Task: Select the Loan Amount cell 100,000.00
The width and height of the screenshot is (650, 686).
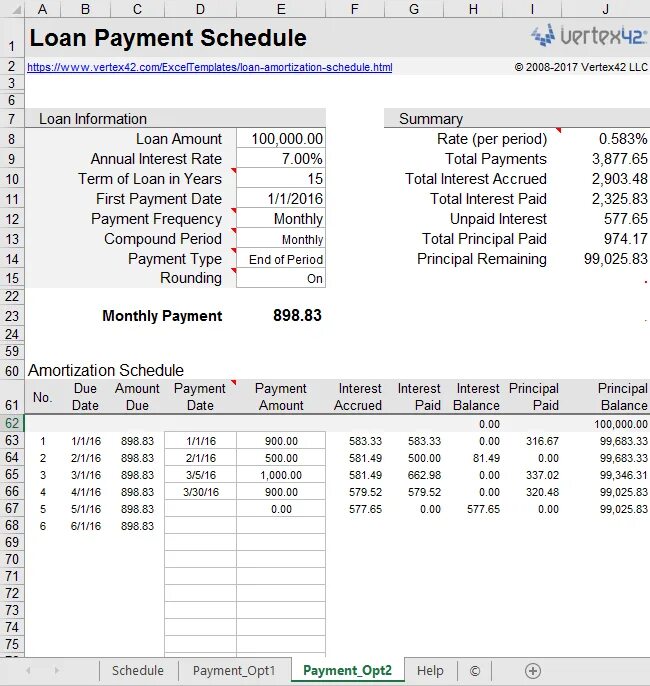Action: pyautogui.click(x=281, y=139)
